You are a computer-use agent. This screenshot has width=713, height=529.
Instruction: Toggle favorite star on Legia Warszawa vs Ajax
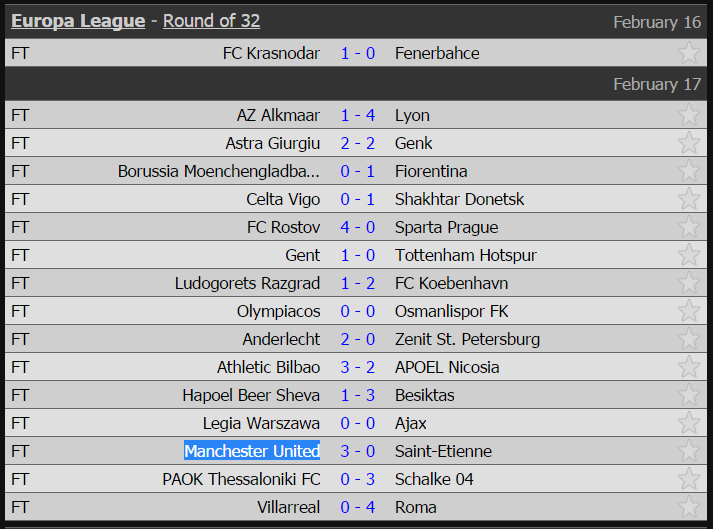click(689, 423)
